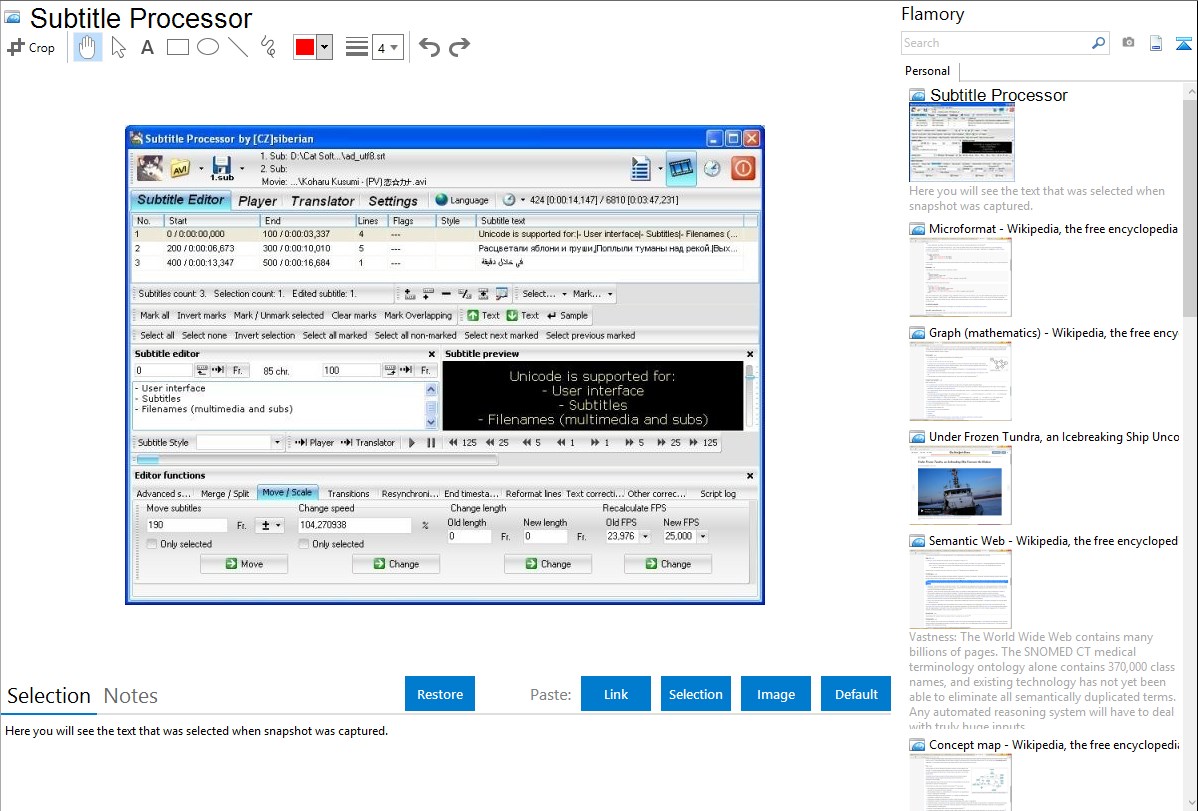Viewport: 1198px width, 811px height.
Task: Open the plus/minus direction dropdown
Action: pos(271,525)
